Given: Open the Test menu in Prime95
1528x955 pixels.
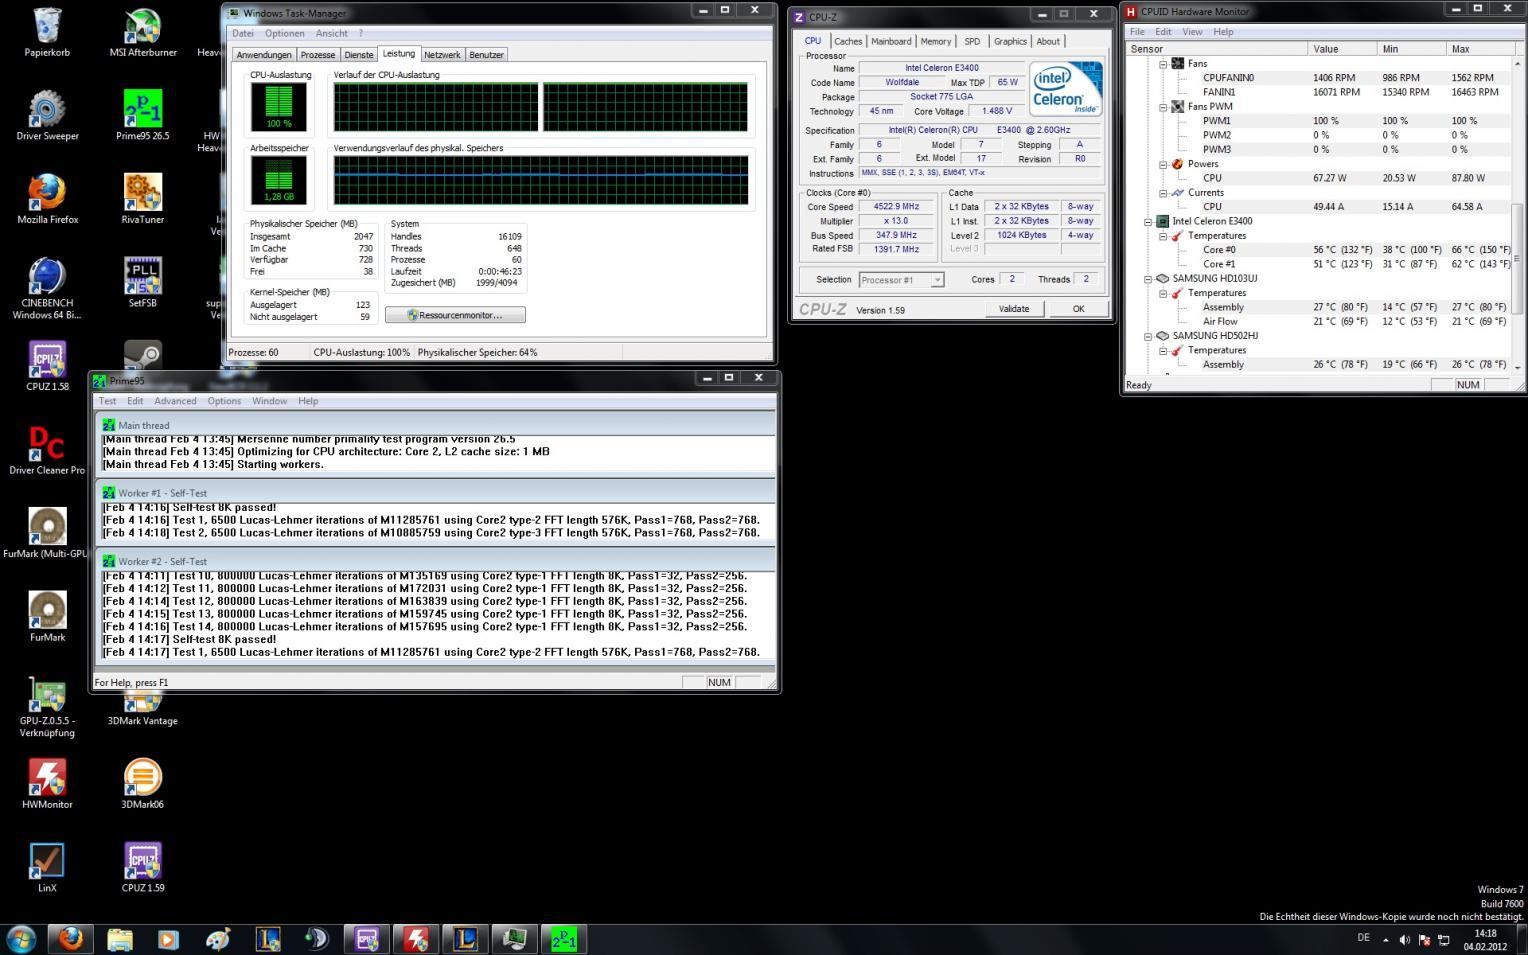Looking at the screenshot, I should [107, 401].
